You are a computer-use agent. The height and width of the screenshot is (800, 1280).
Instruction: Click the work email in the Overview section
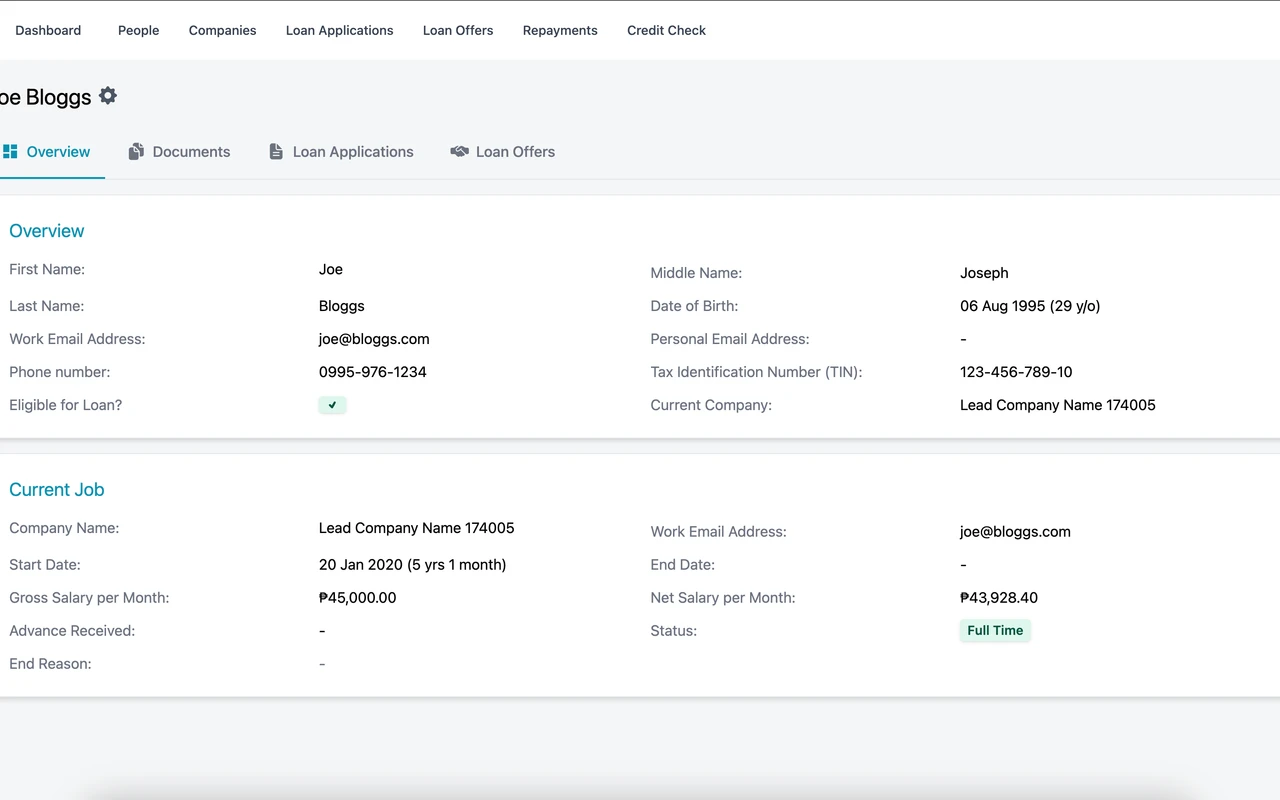click(374, 339)
